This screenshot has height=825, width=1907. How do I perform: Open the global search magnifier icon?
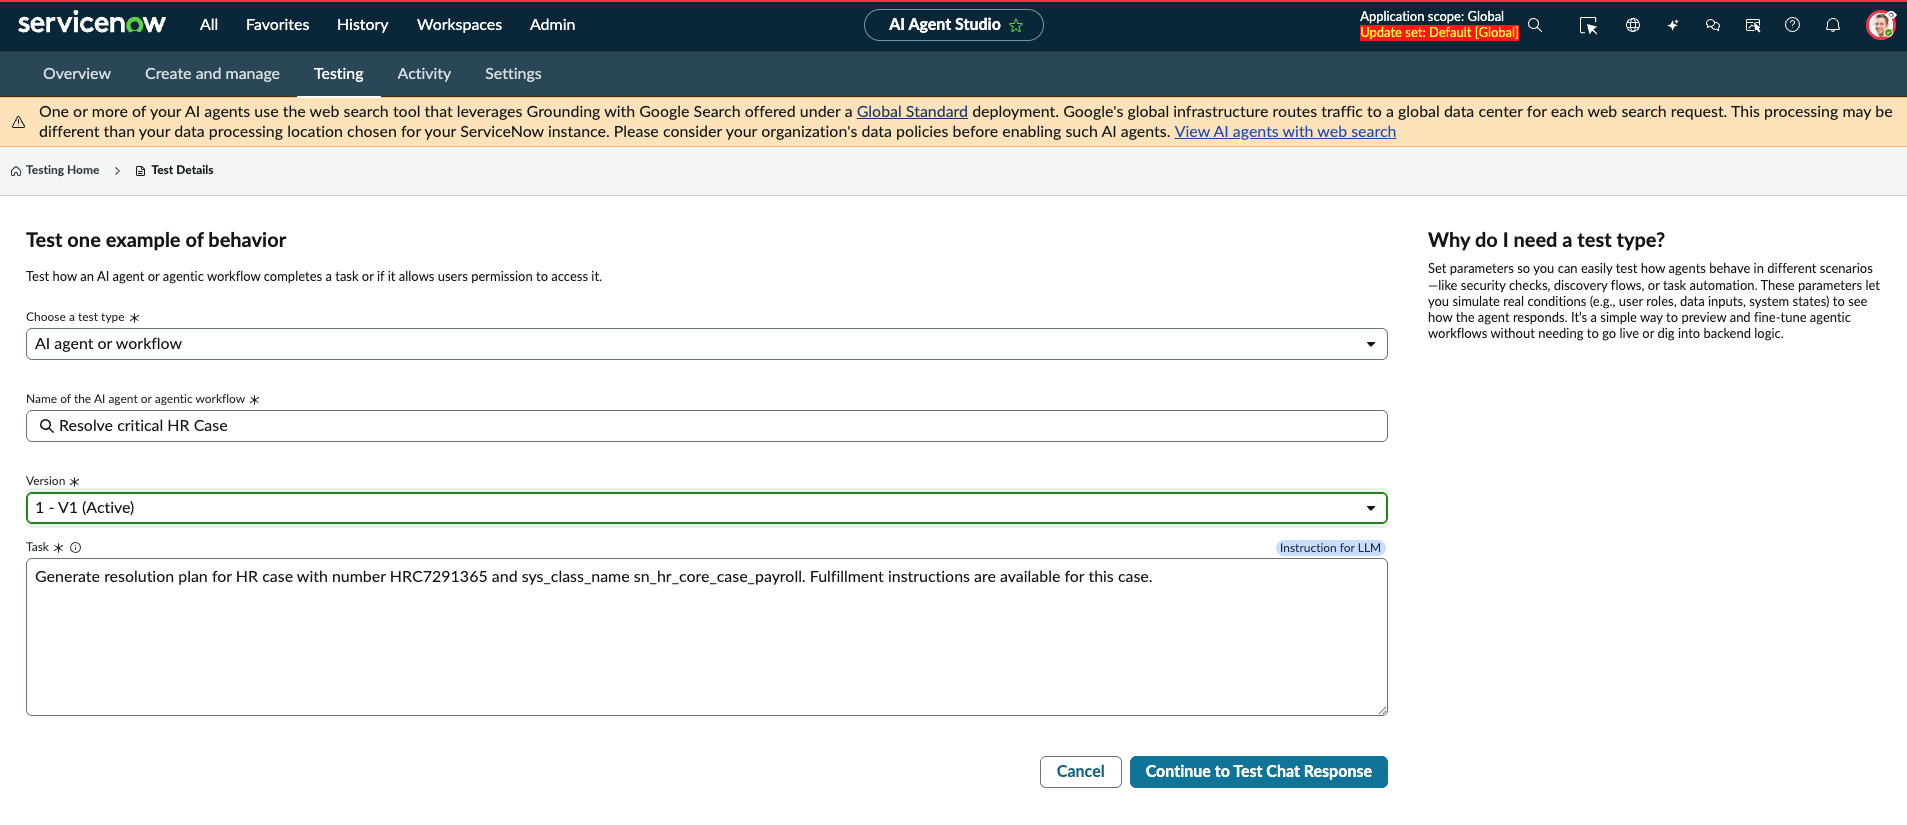1535,25
